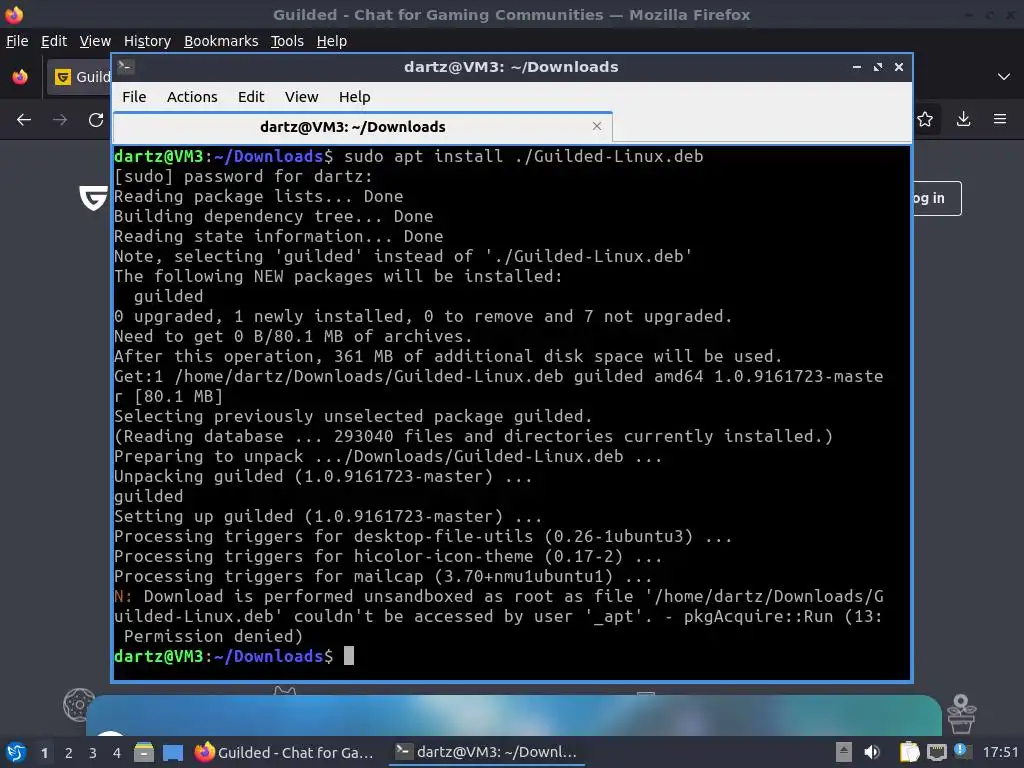The image size is (1024, 768).
Task: Open Firefox hamburger application menu
Action: 1000,119
